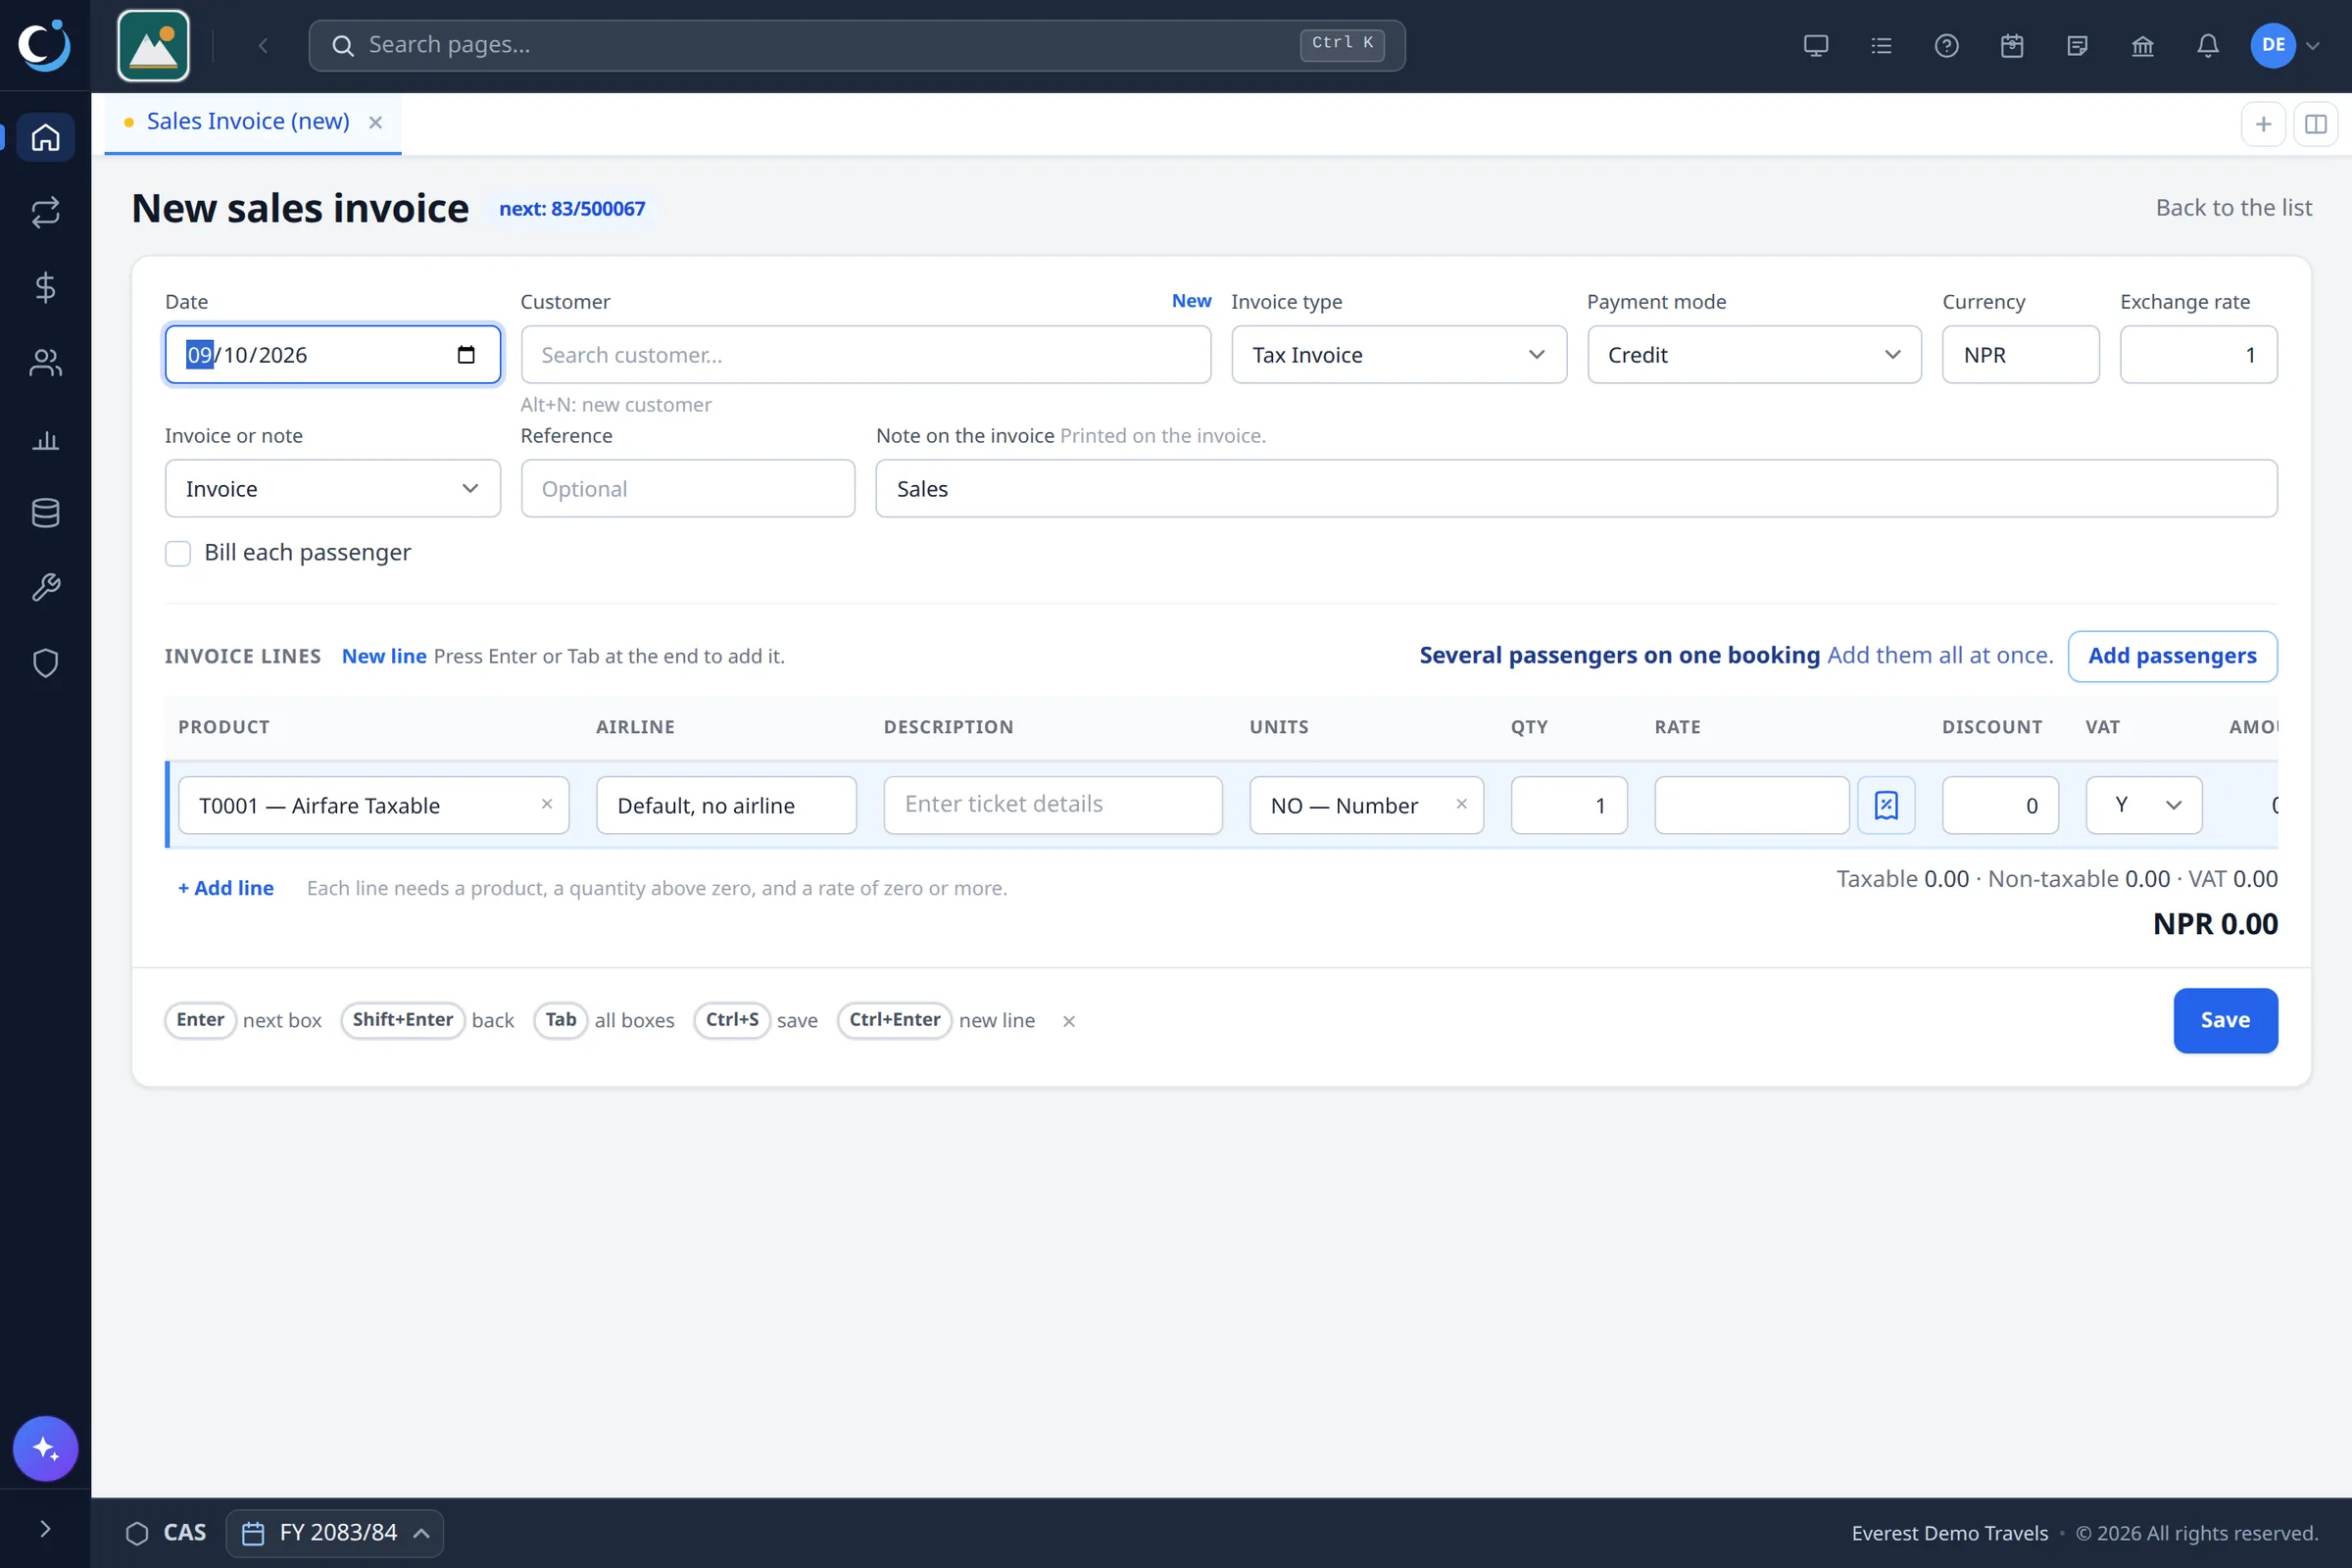Add a new tab with plus button
The height and width of the screenshot is (1568, 2352).
point(2263,124)
